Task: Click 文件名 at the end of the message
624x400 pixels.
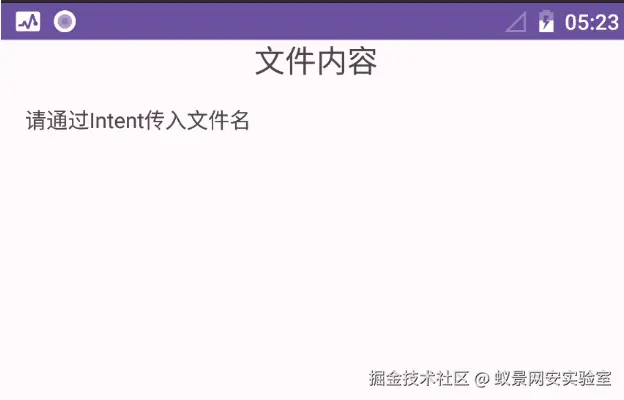Action: (x=218, y=120)
